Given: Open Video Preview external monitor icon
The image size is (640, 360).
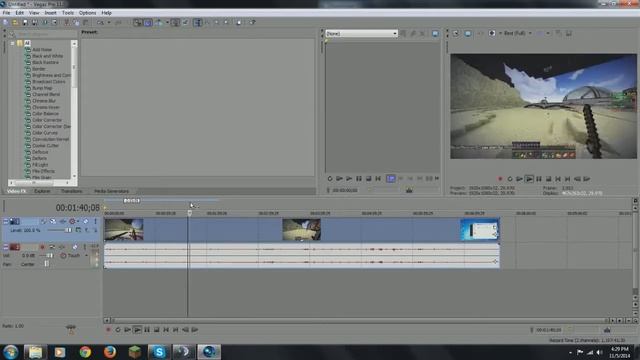Looking at the screenshot, I should pyautogui.click(x=468, y=33).
